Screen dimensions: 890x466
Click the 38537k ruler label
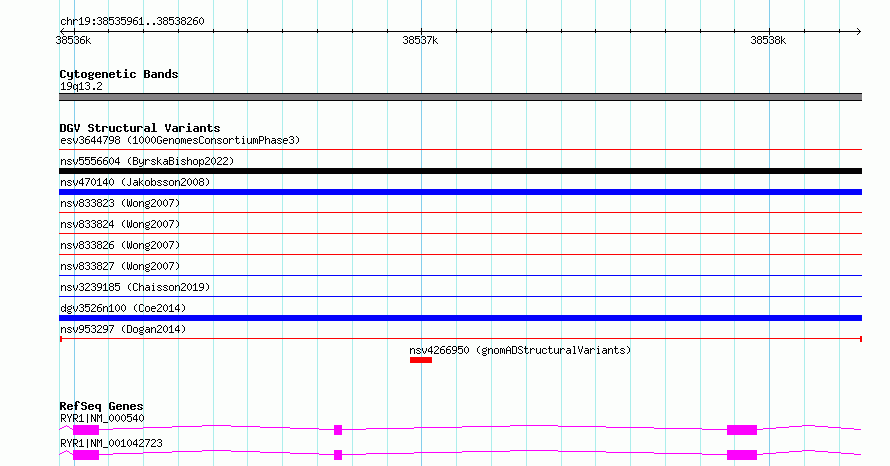pos(420,40)
